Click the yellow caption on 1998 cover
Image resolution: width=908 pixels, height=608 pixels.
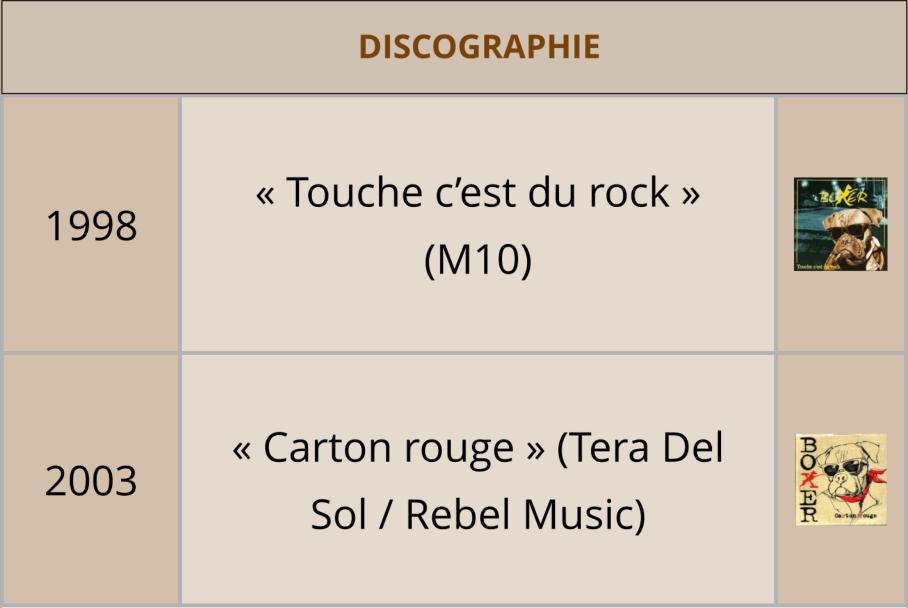[818, 265]
